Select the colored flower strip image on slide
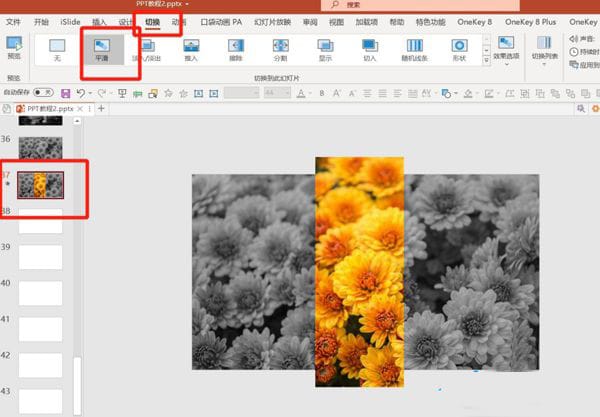The width and height of the screenshot is (600, 417). coord(359,272)
